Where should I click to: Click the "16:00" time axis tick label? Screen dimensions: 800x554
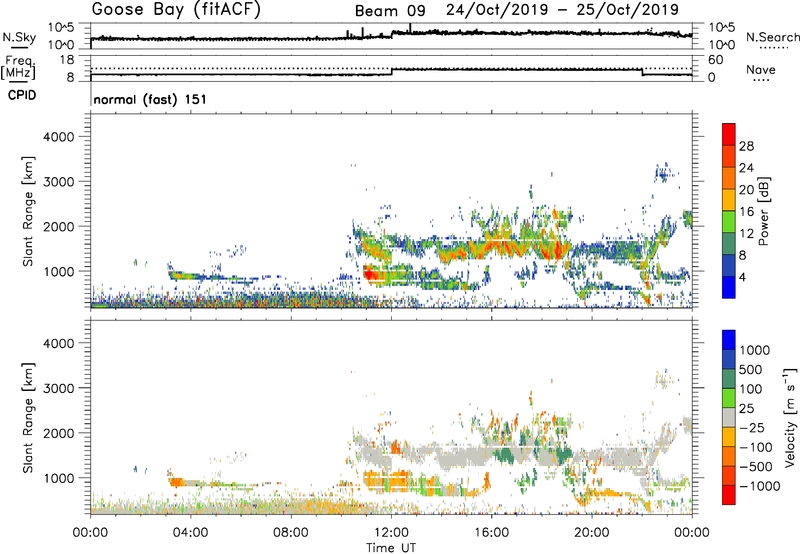(x=491, y=533)
